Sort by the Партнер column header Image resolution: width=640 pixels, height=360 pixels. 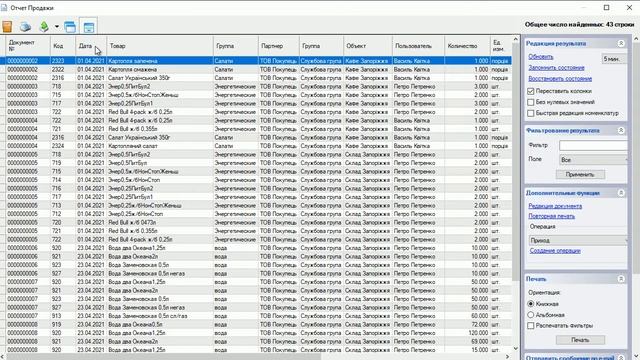coord(278,46)
